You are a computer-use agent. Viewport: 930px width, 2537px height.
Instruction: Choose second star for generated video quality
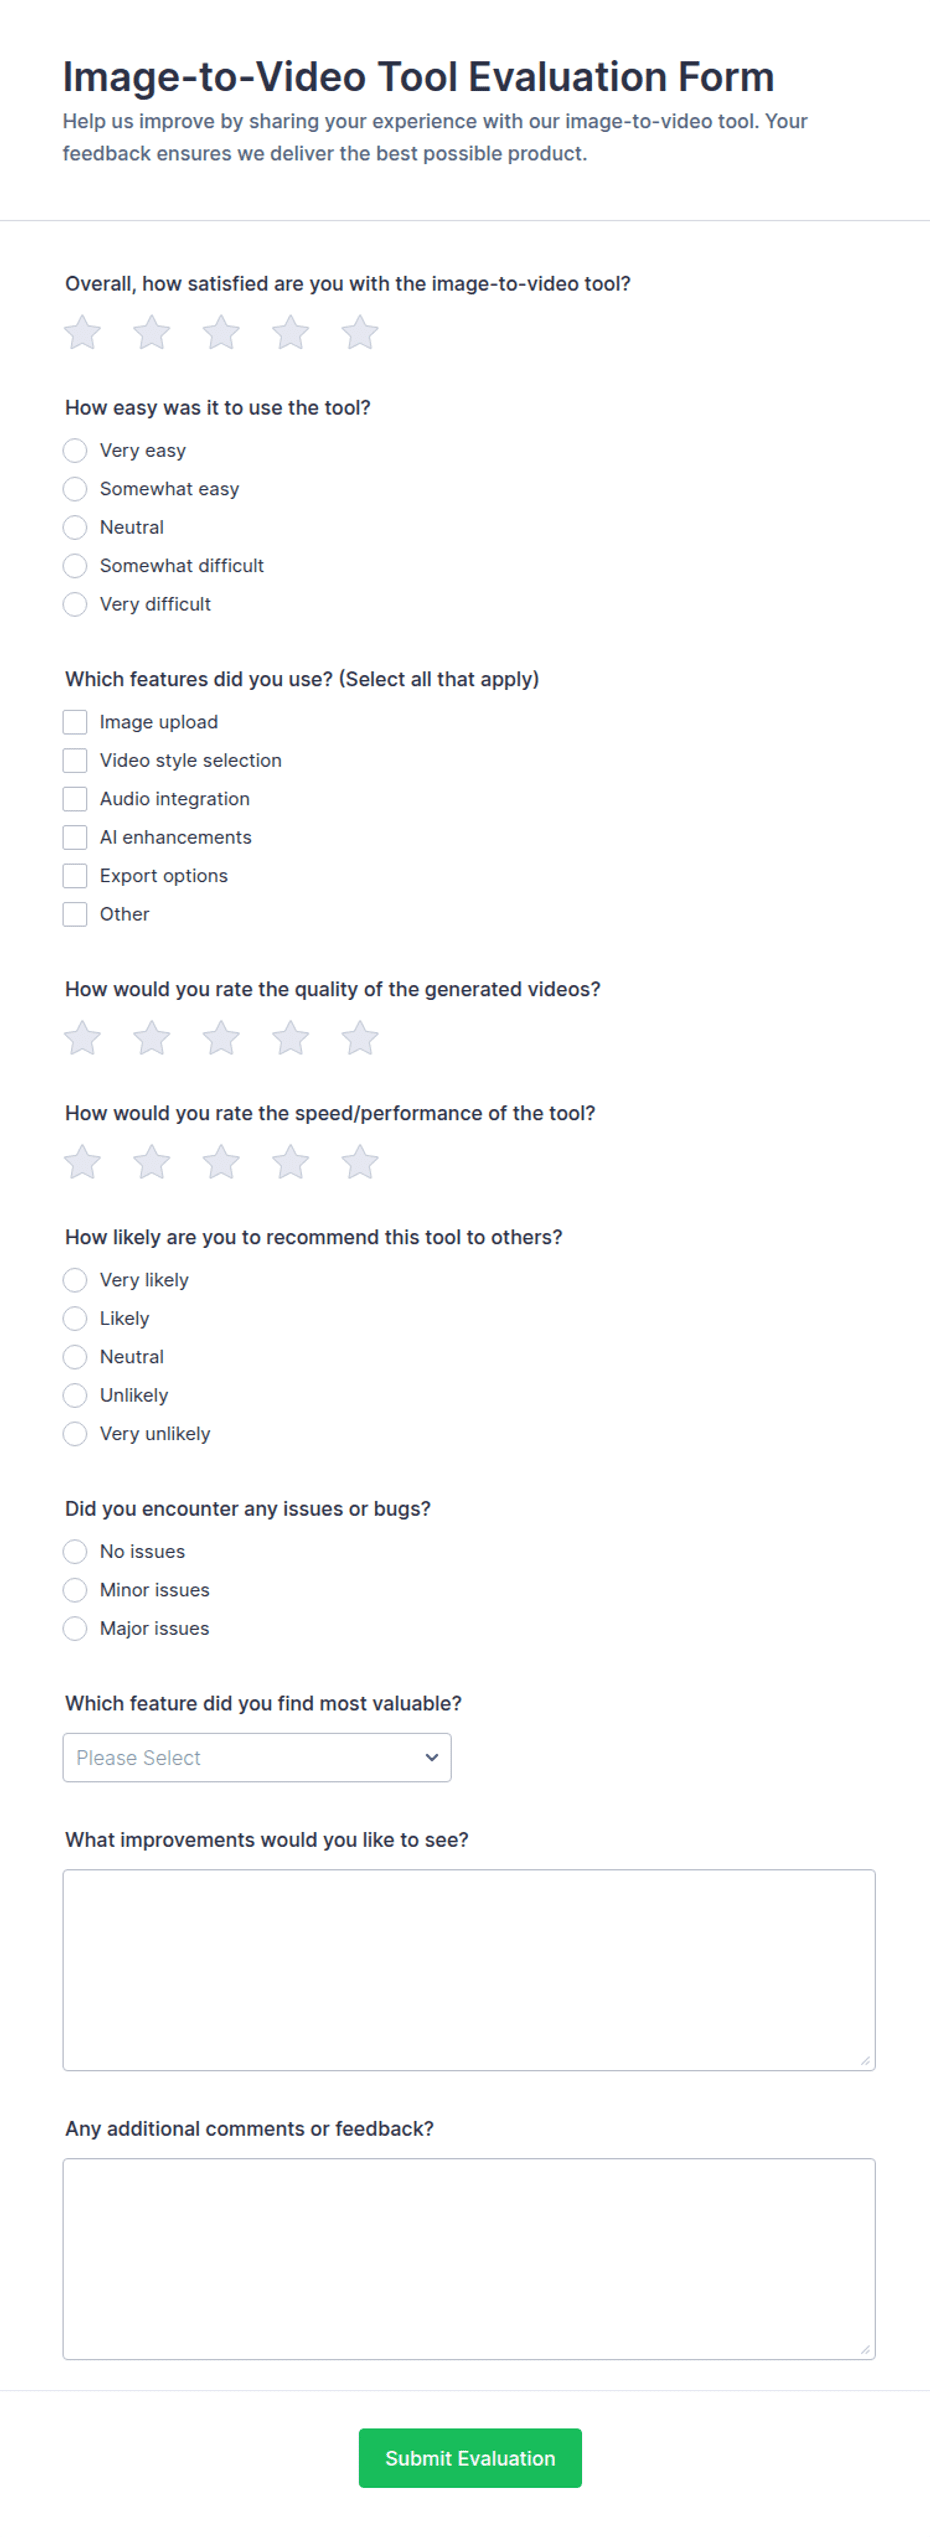coord(152,1038)
